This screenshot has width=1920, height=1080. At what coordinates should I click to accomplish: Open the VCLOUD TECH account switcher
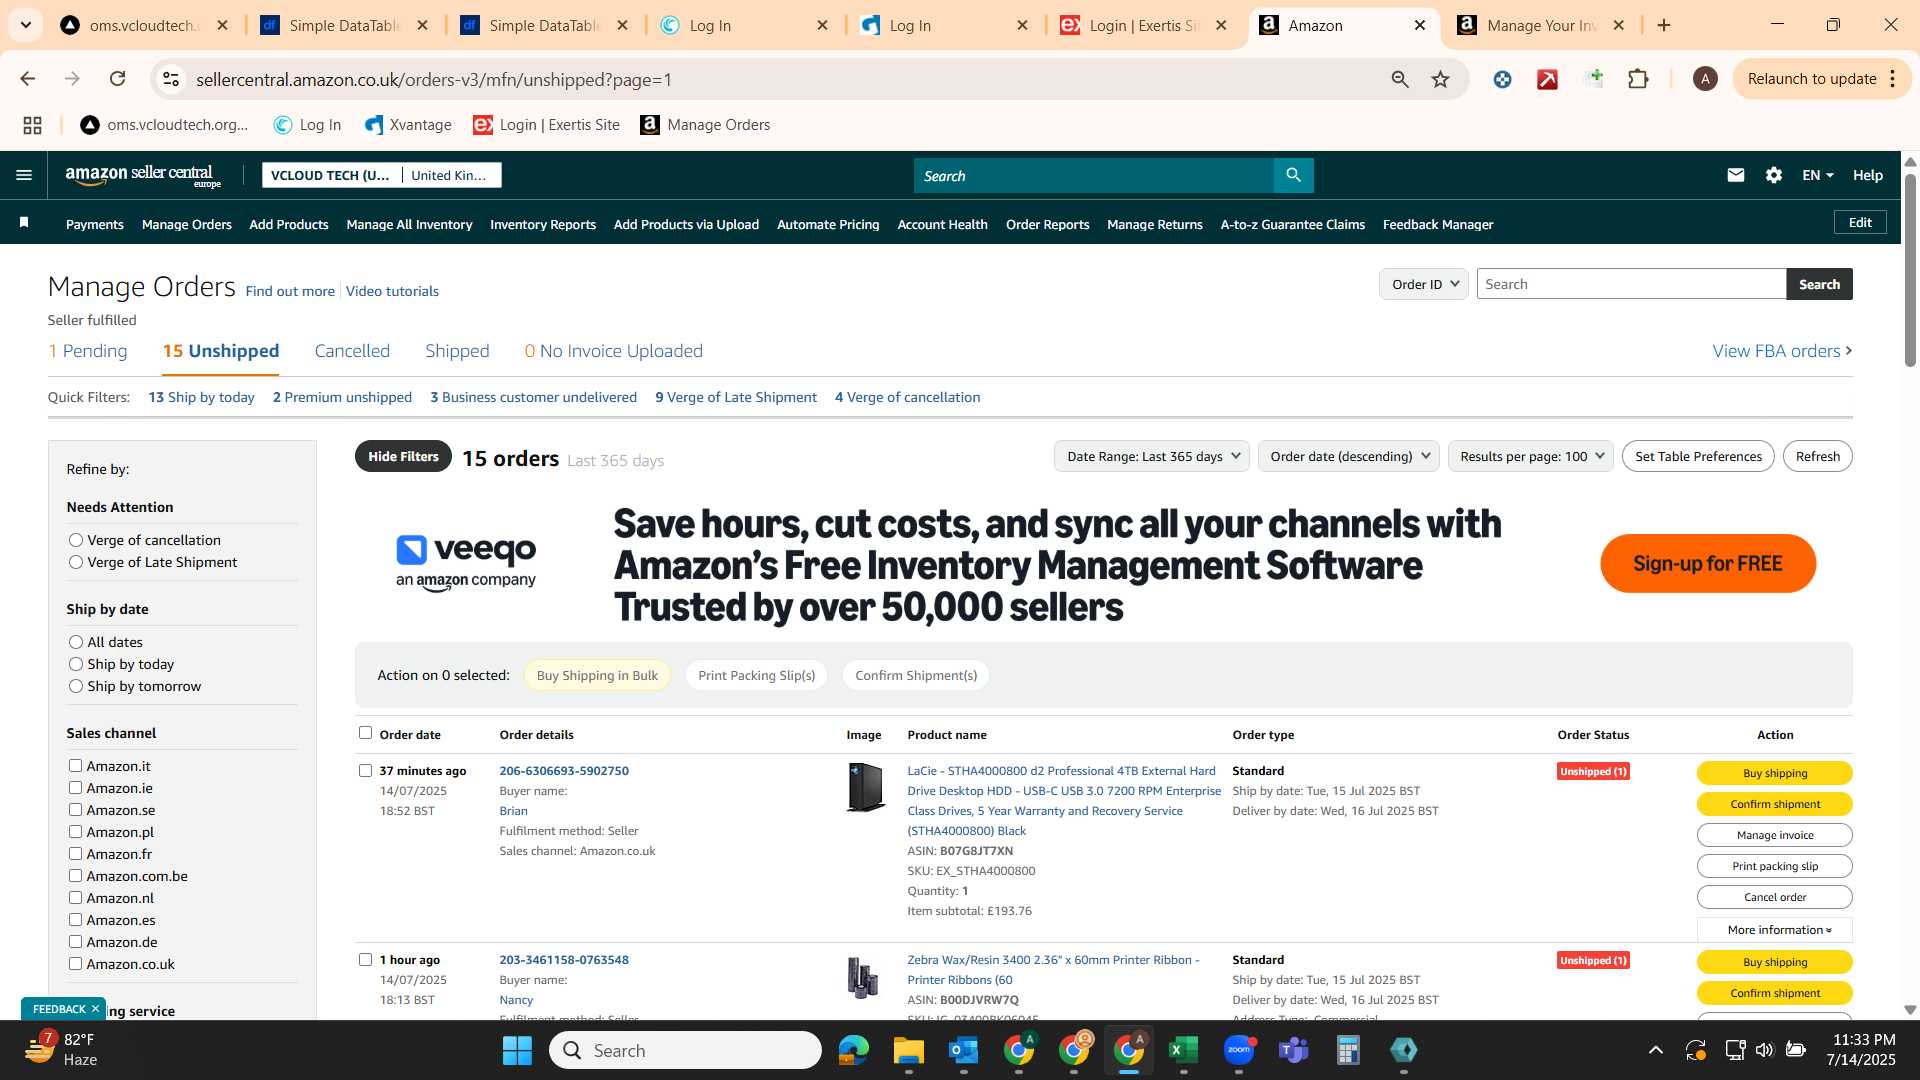[x=382, y=175]
